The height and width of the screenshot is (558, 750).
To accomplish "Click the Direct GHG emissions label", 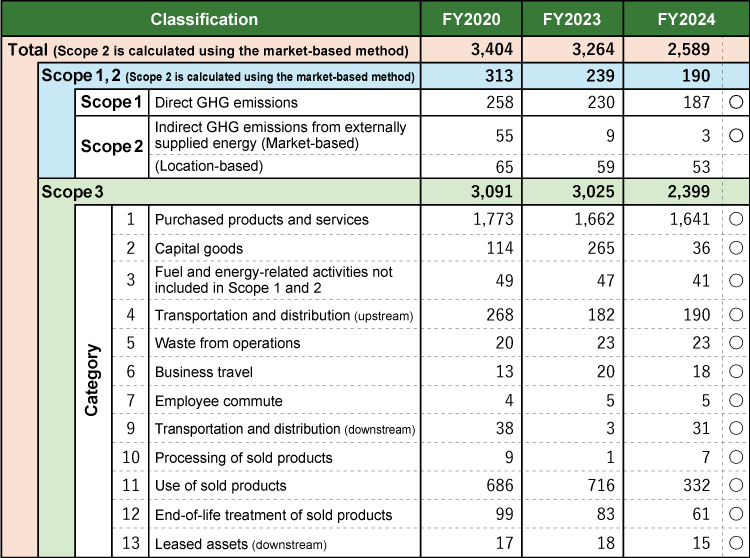I will [226, 102].
